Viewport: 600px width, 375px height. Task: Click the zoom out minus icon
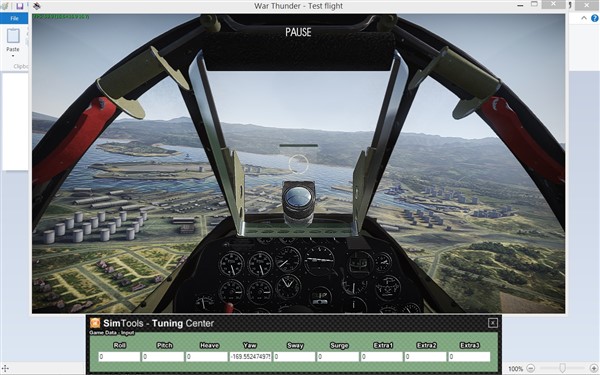(x=530, y=368)
